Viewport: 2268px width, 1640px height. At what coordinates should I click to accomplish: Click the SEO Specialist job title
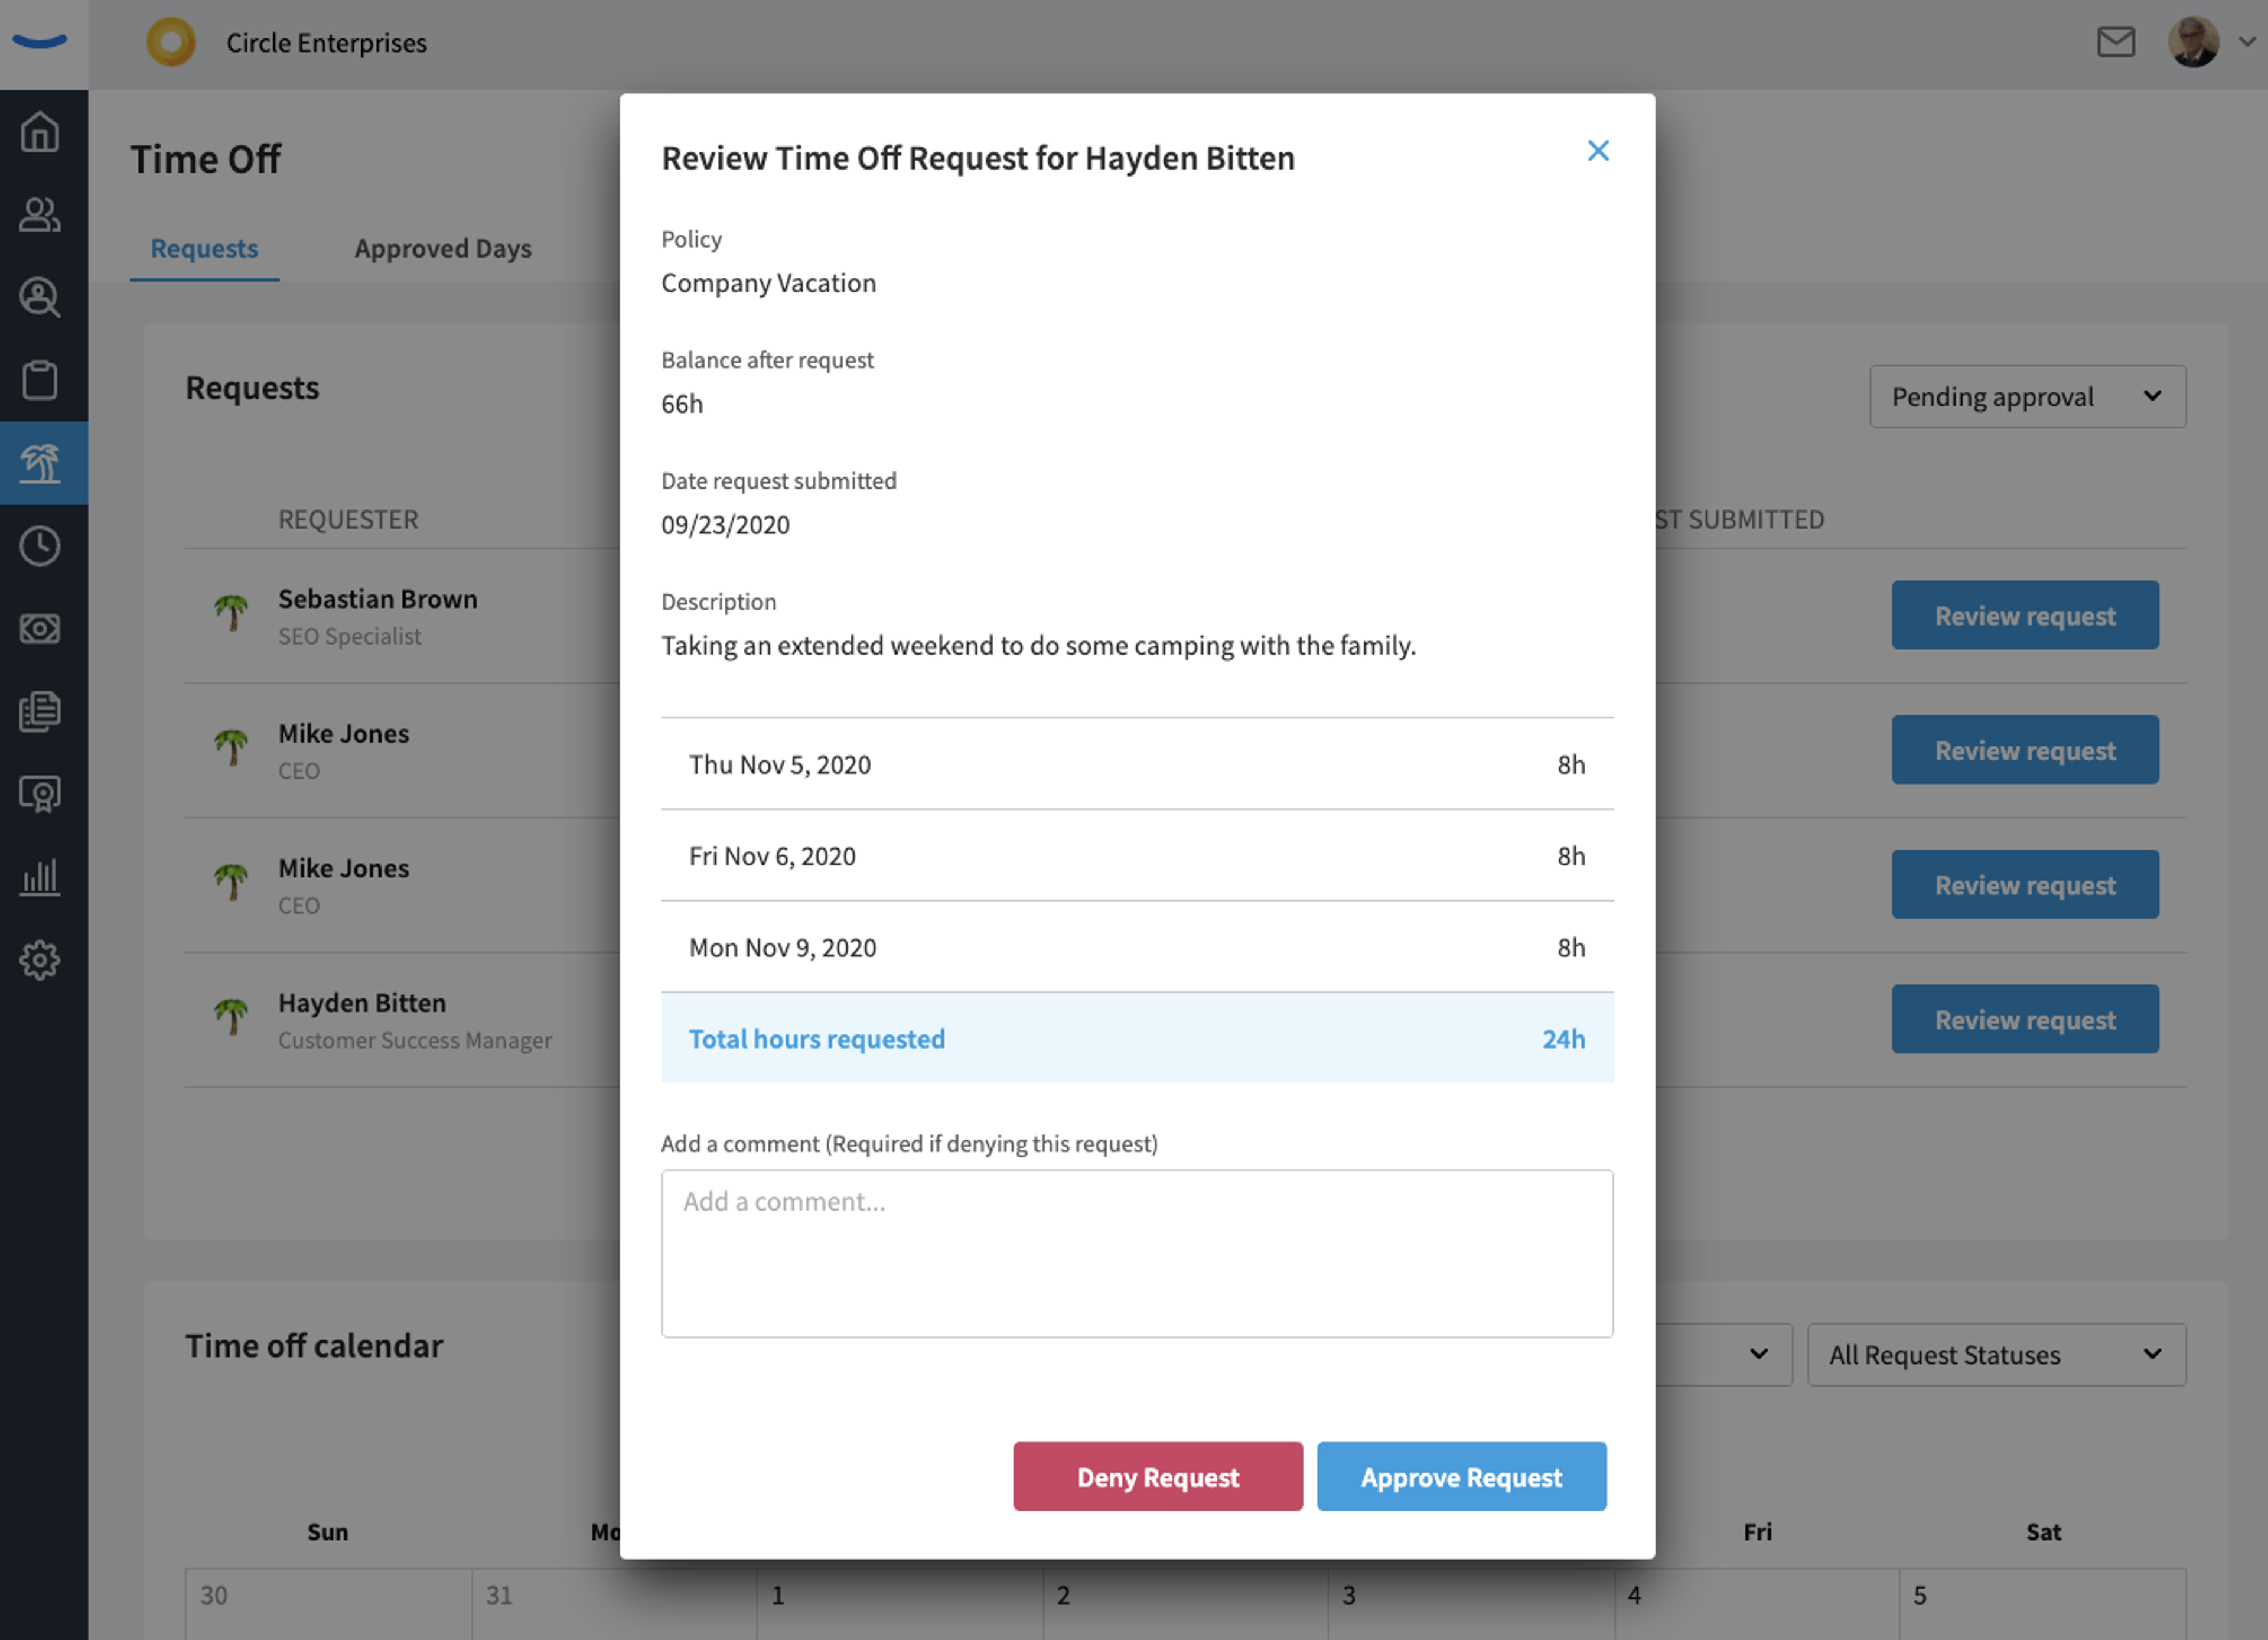click(x=349, y=636)
